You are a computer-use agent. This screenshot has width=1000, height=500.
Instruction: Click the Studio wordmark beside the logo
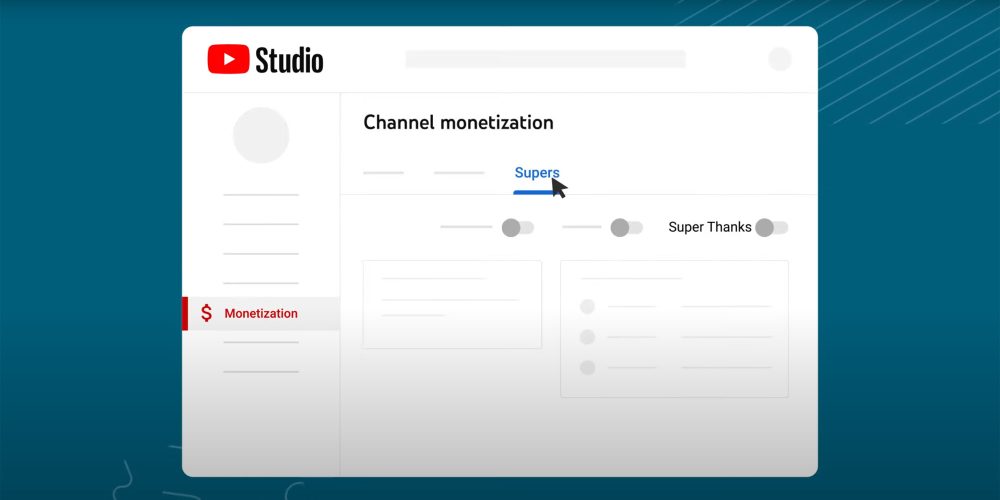point(289,60)
